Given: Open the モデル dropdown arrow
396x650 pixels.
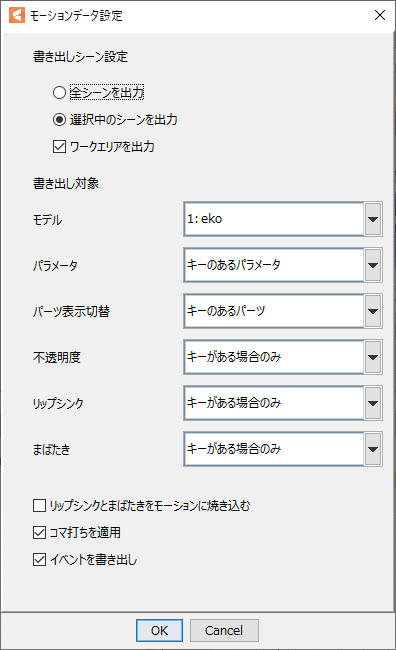Looking at the screenshot, I should click(373, 219).
